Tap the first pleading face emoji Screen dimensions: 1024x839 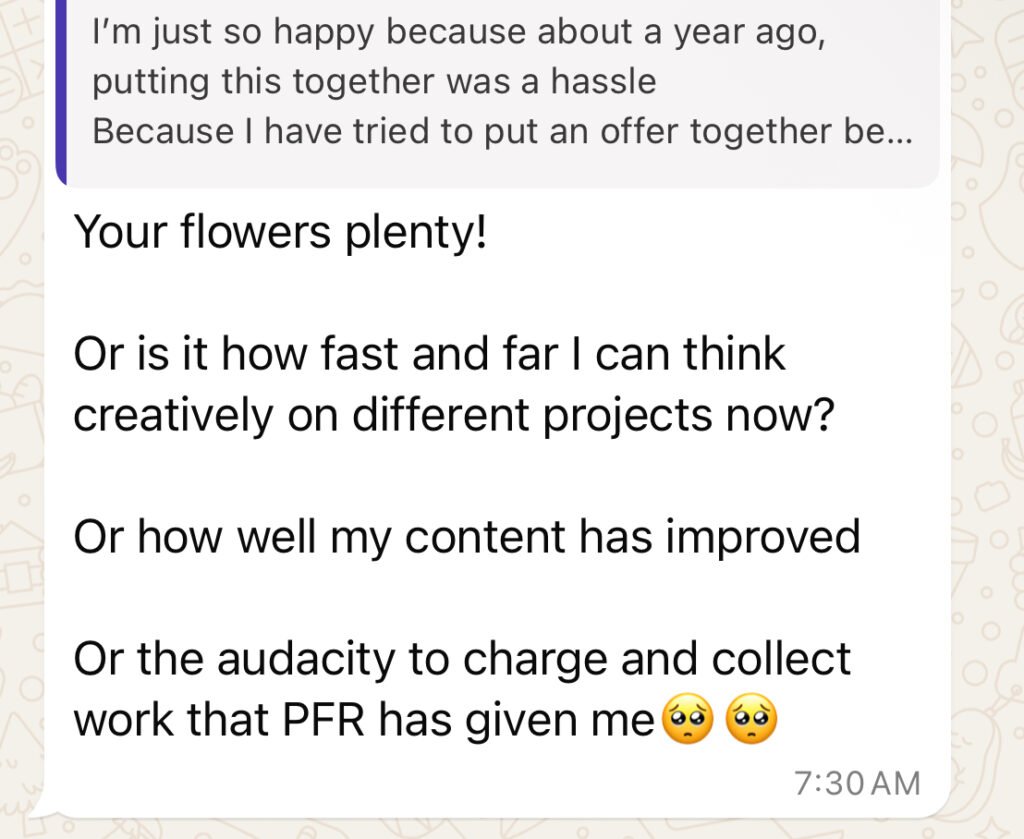[x=688, y=720]
